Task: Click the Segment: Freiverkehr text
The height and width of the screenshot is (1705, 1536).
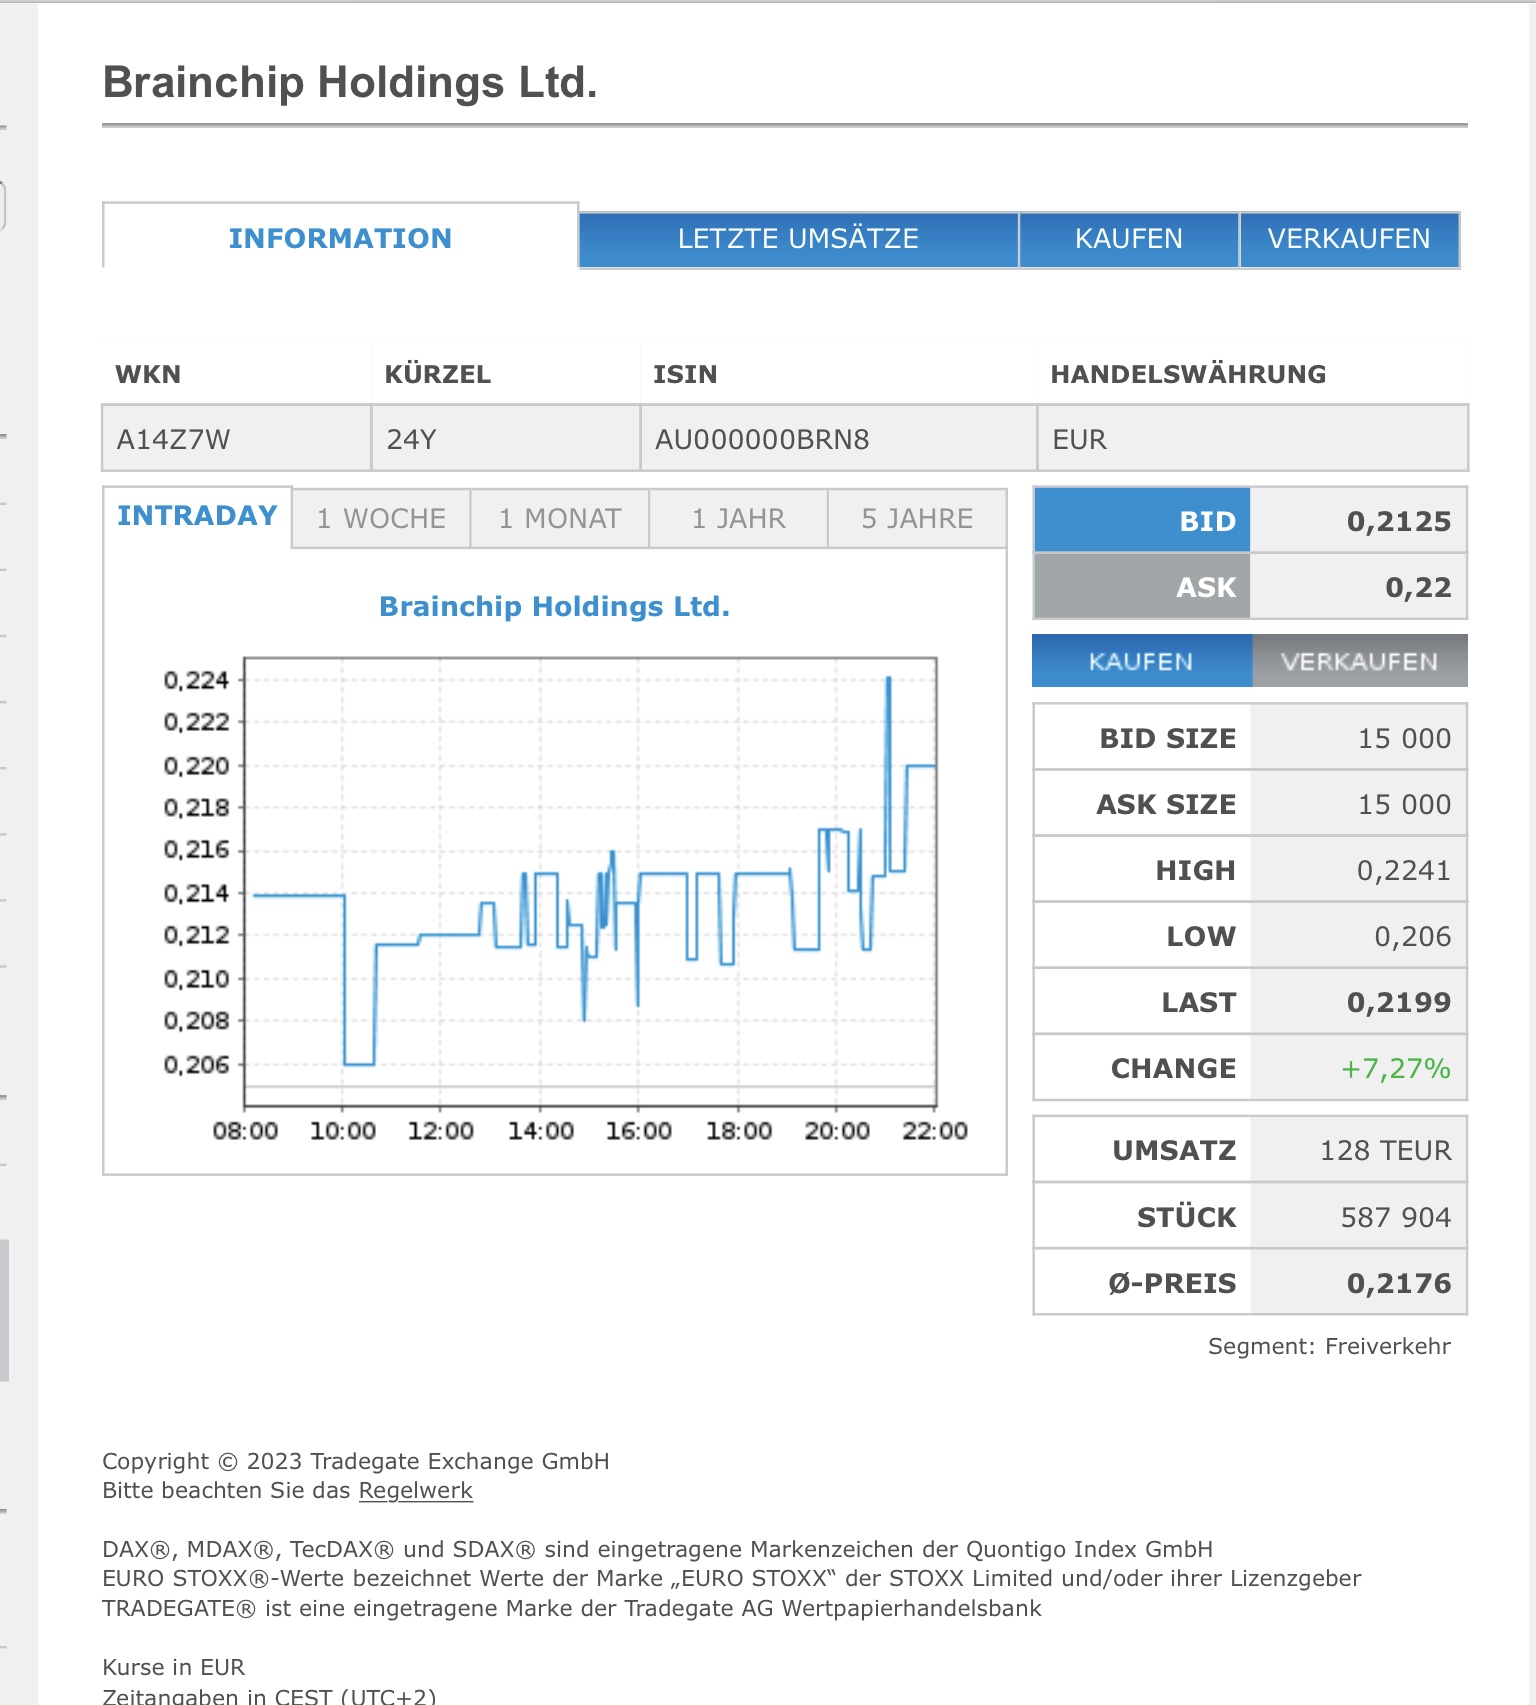Action: click(1329, 1346)
